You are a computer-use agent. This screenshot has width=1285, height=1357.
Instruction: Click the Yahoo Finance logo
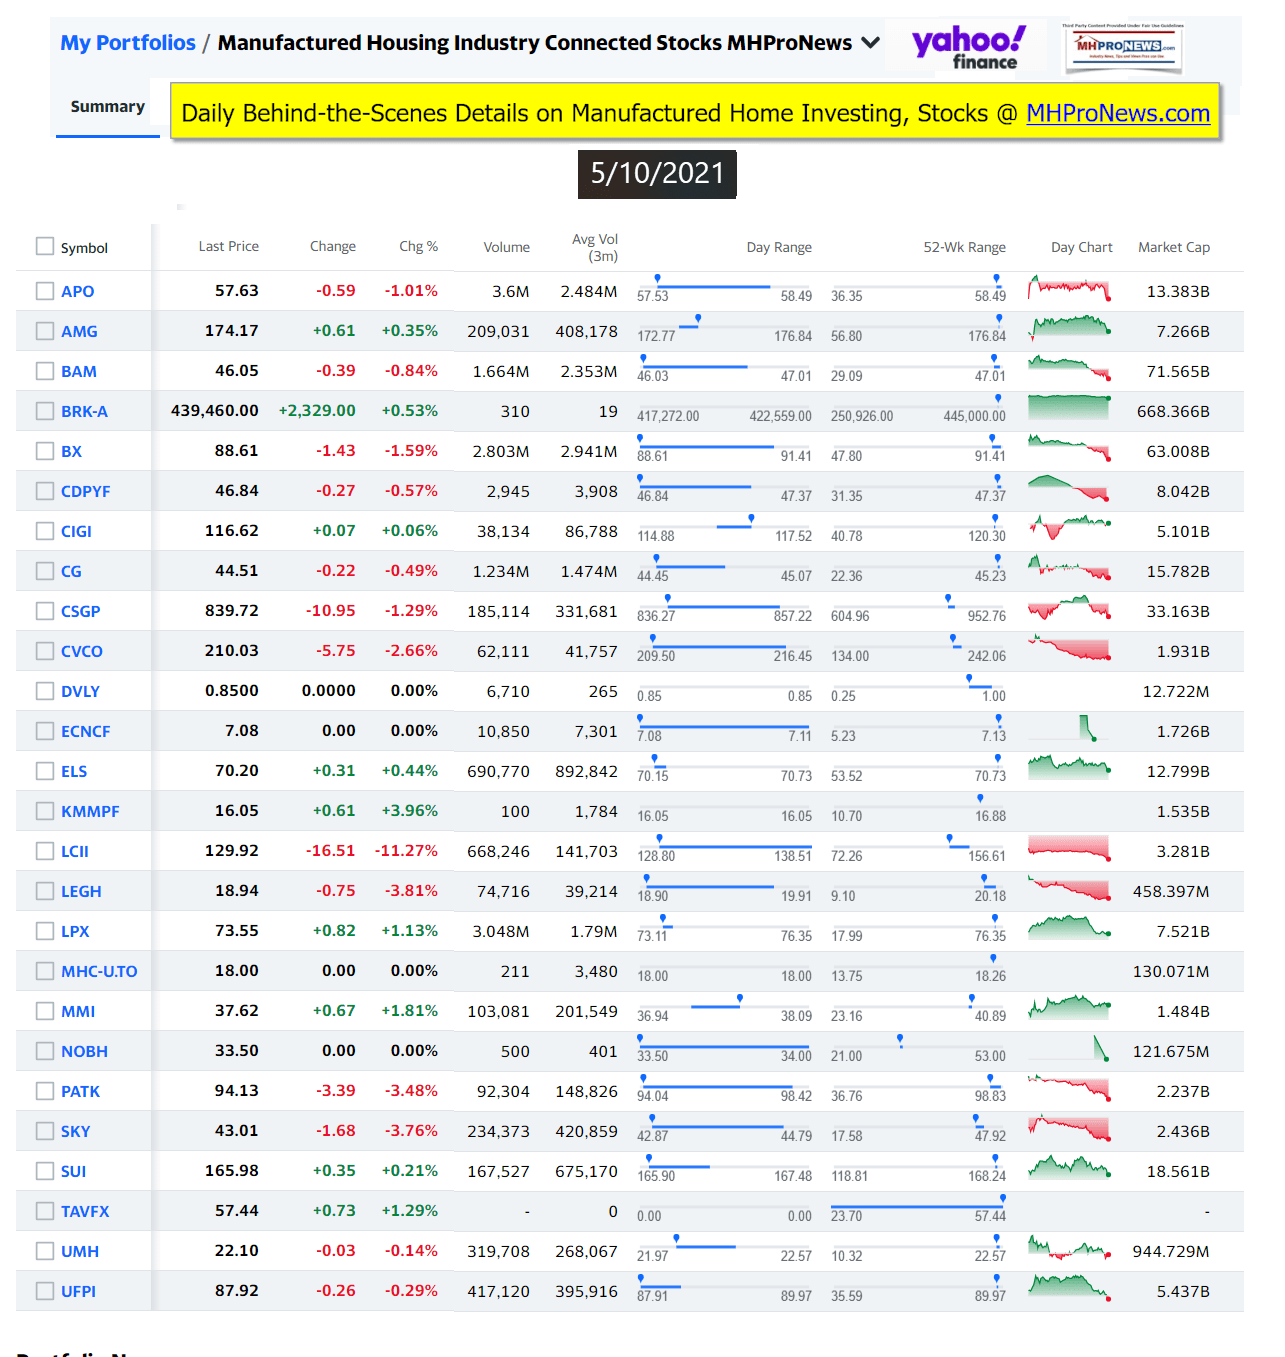click(x=968, y=47)
